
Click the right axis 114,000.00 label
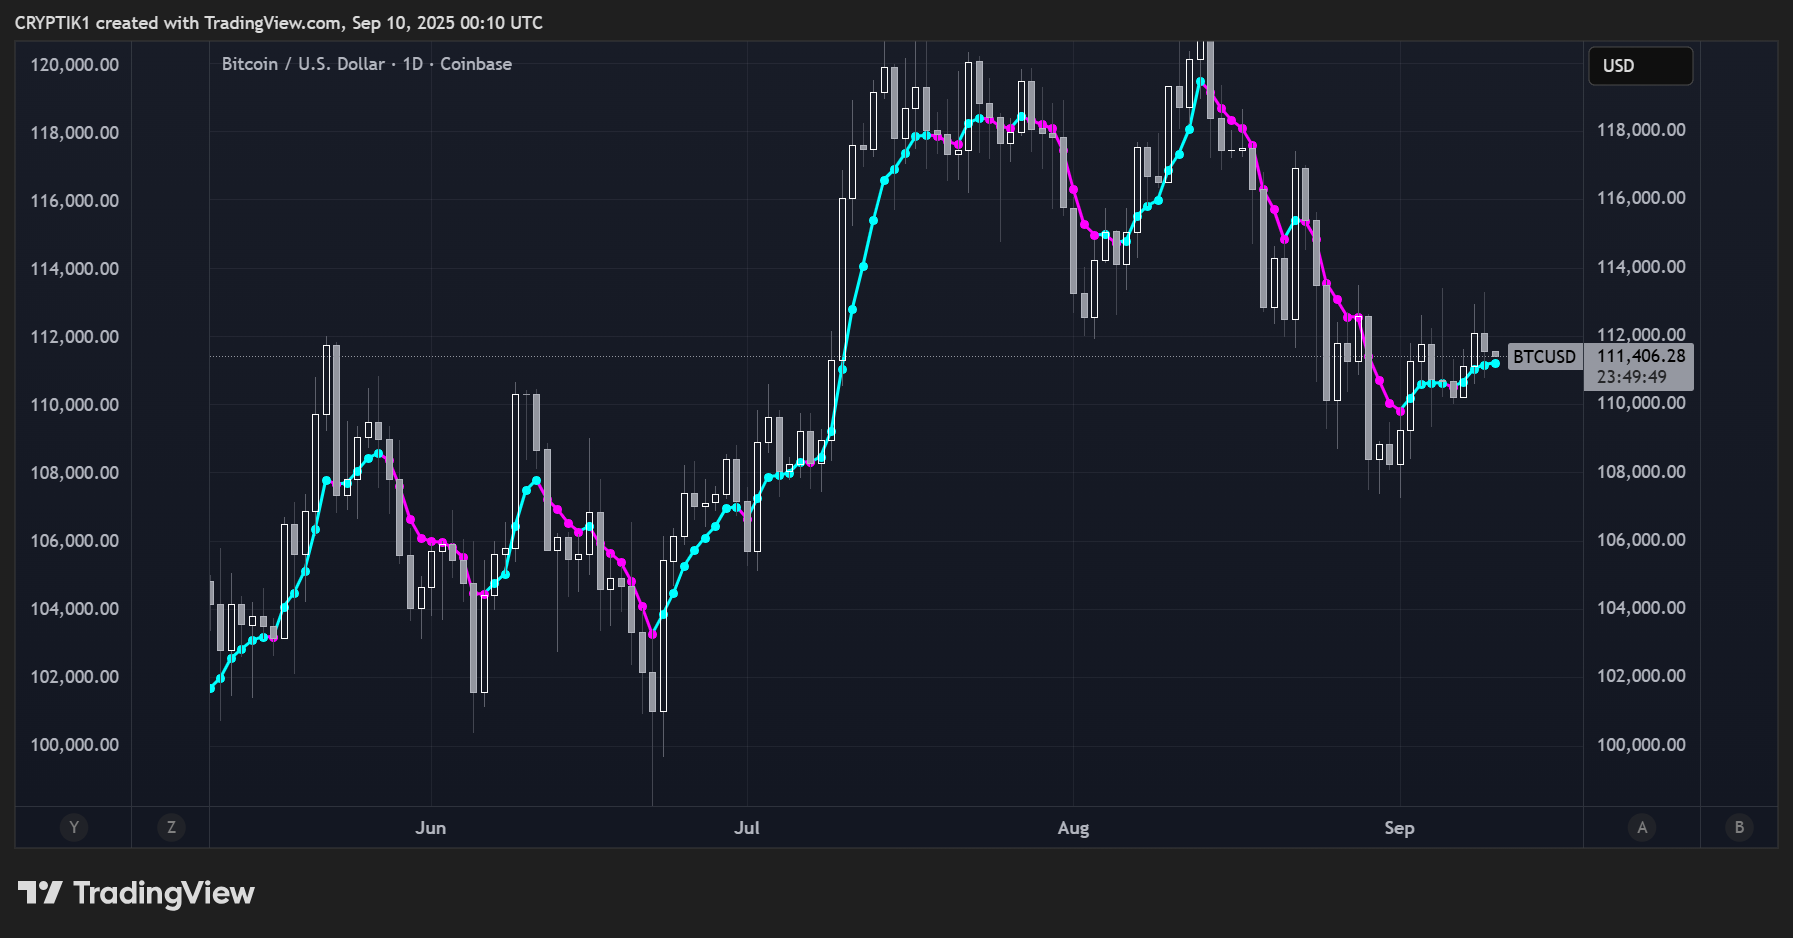[x=1641, y=267]
